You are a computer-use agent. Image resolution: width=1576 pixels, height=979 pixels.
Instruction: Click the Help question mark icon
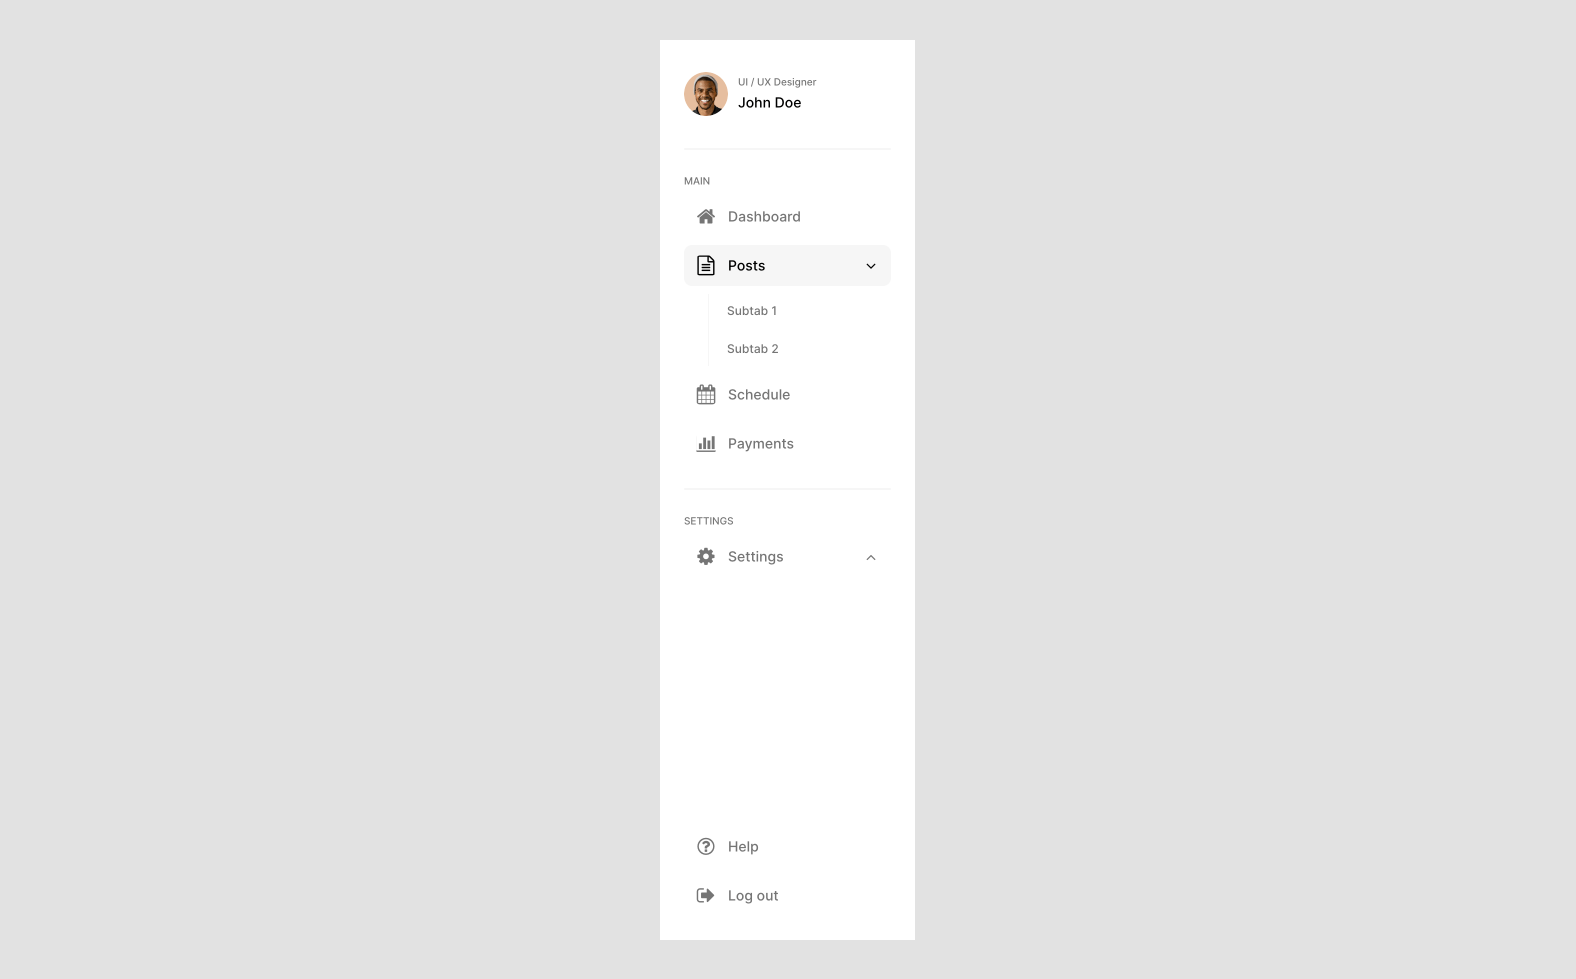(x=706, y=846)
